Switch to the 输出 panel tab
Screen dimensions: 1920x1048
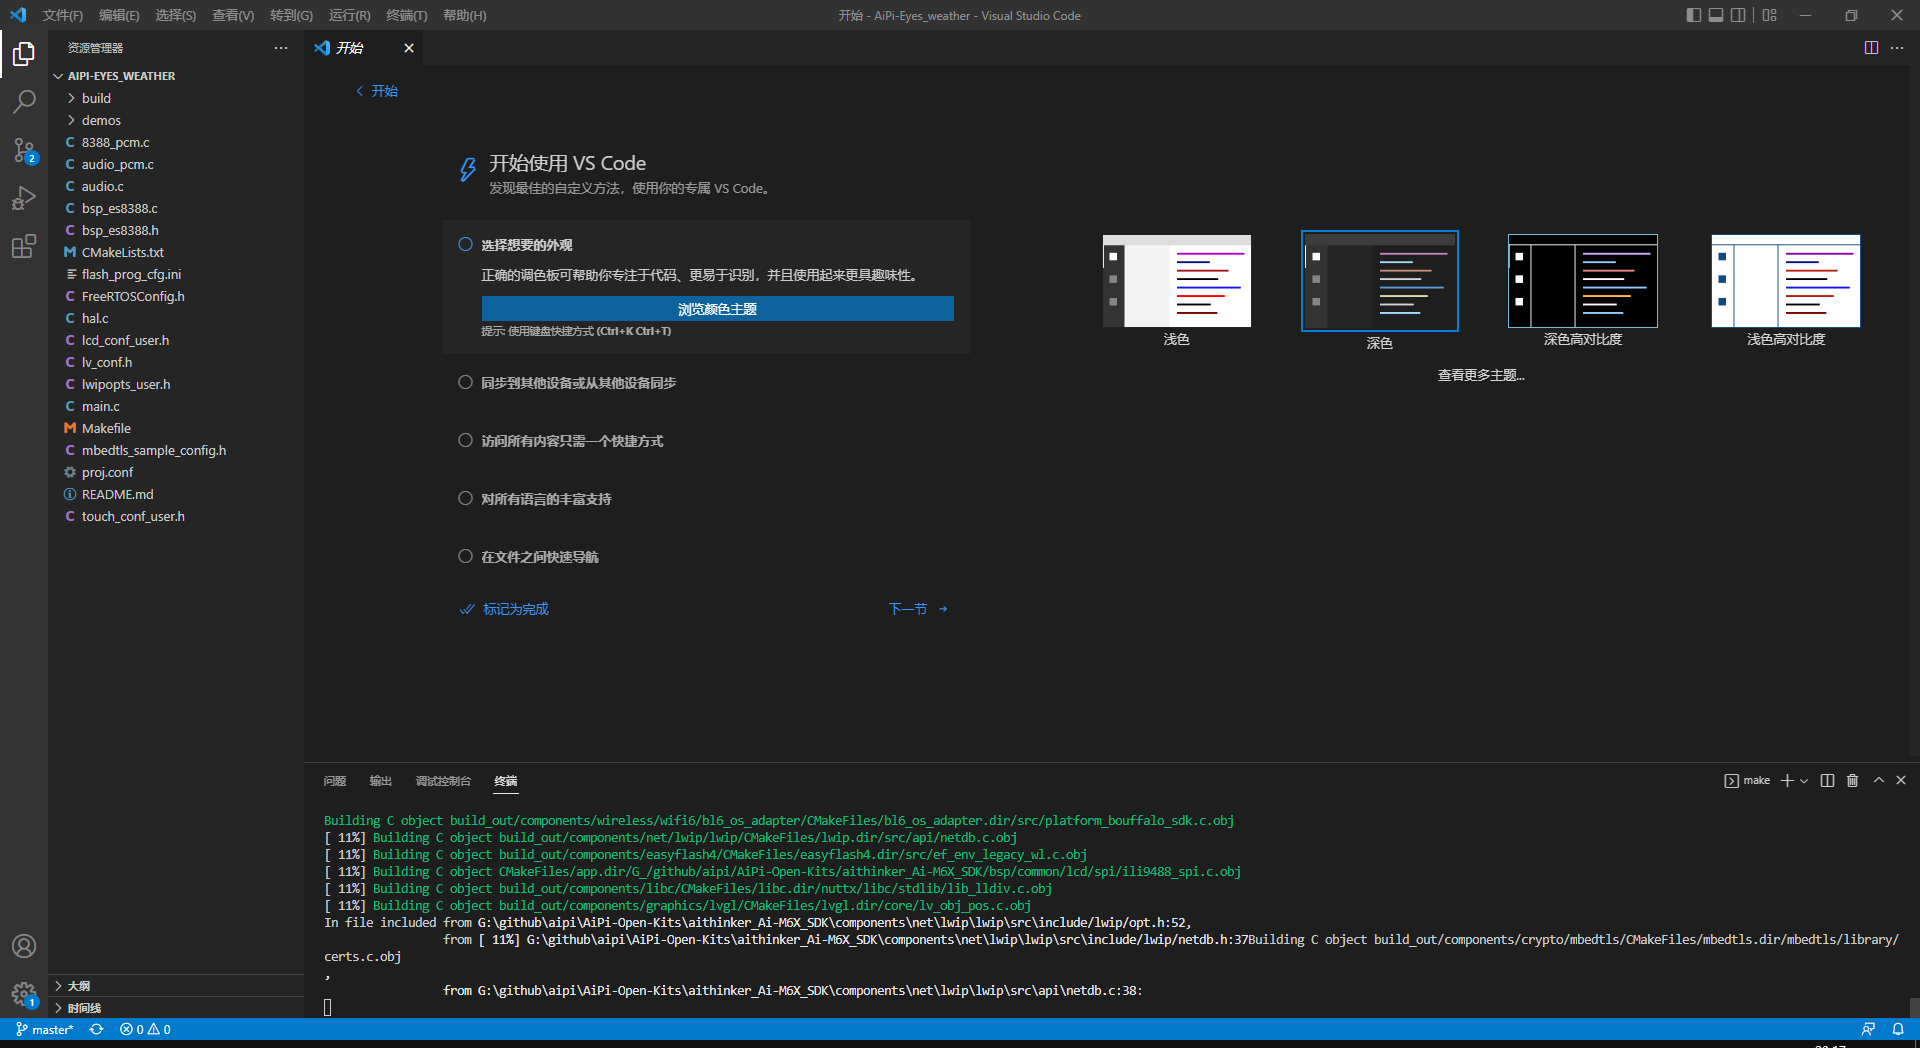(x=381, y=781)
